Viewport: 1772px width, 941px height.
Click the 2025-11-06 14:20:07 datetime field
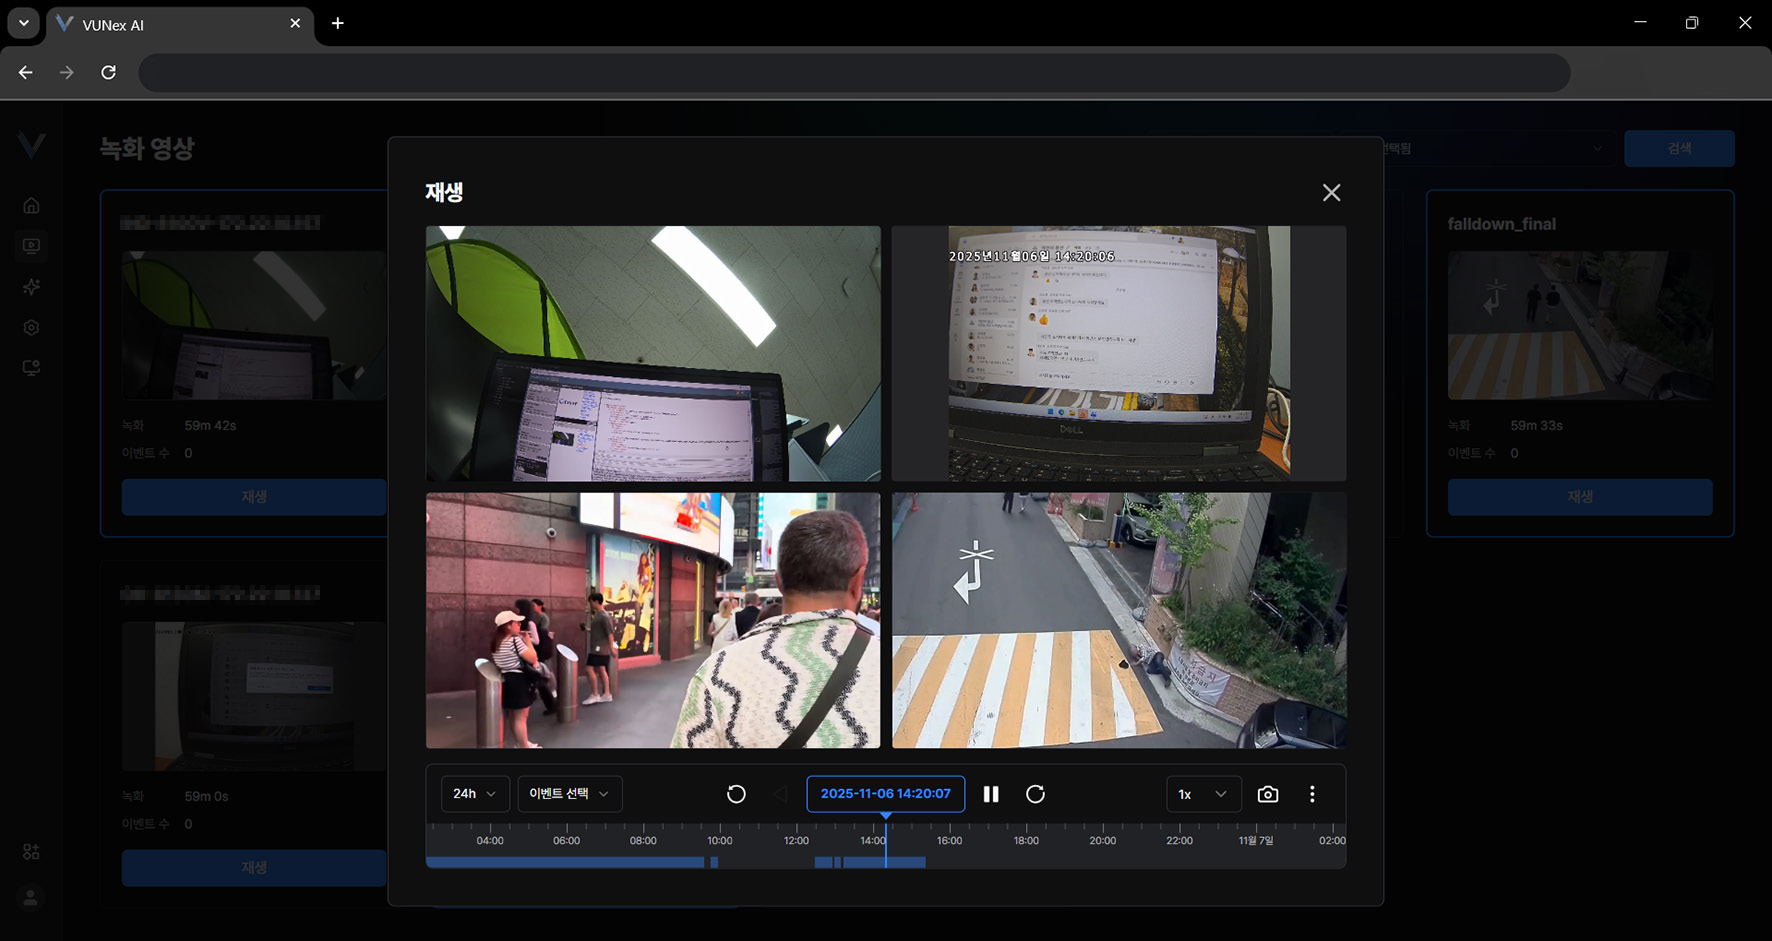(885, 794)
